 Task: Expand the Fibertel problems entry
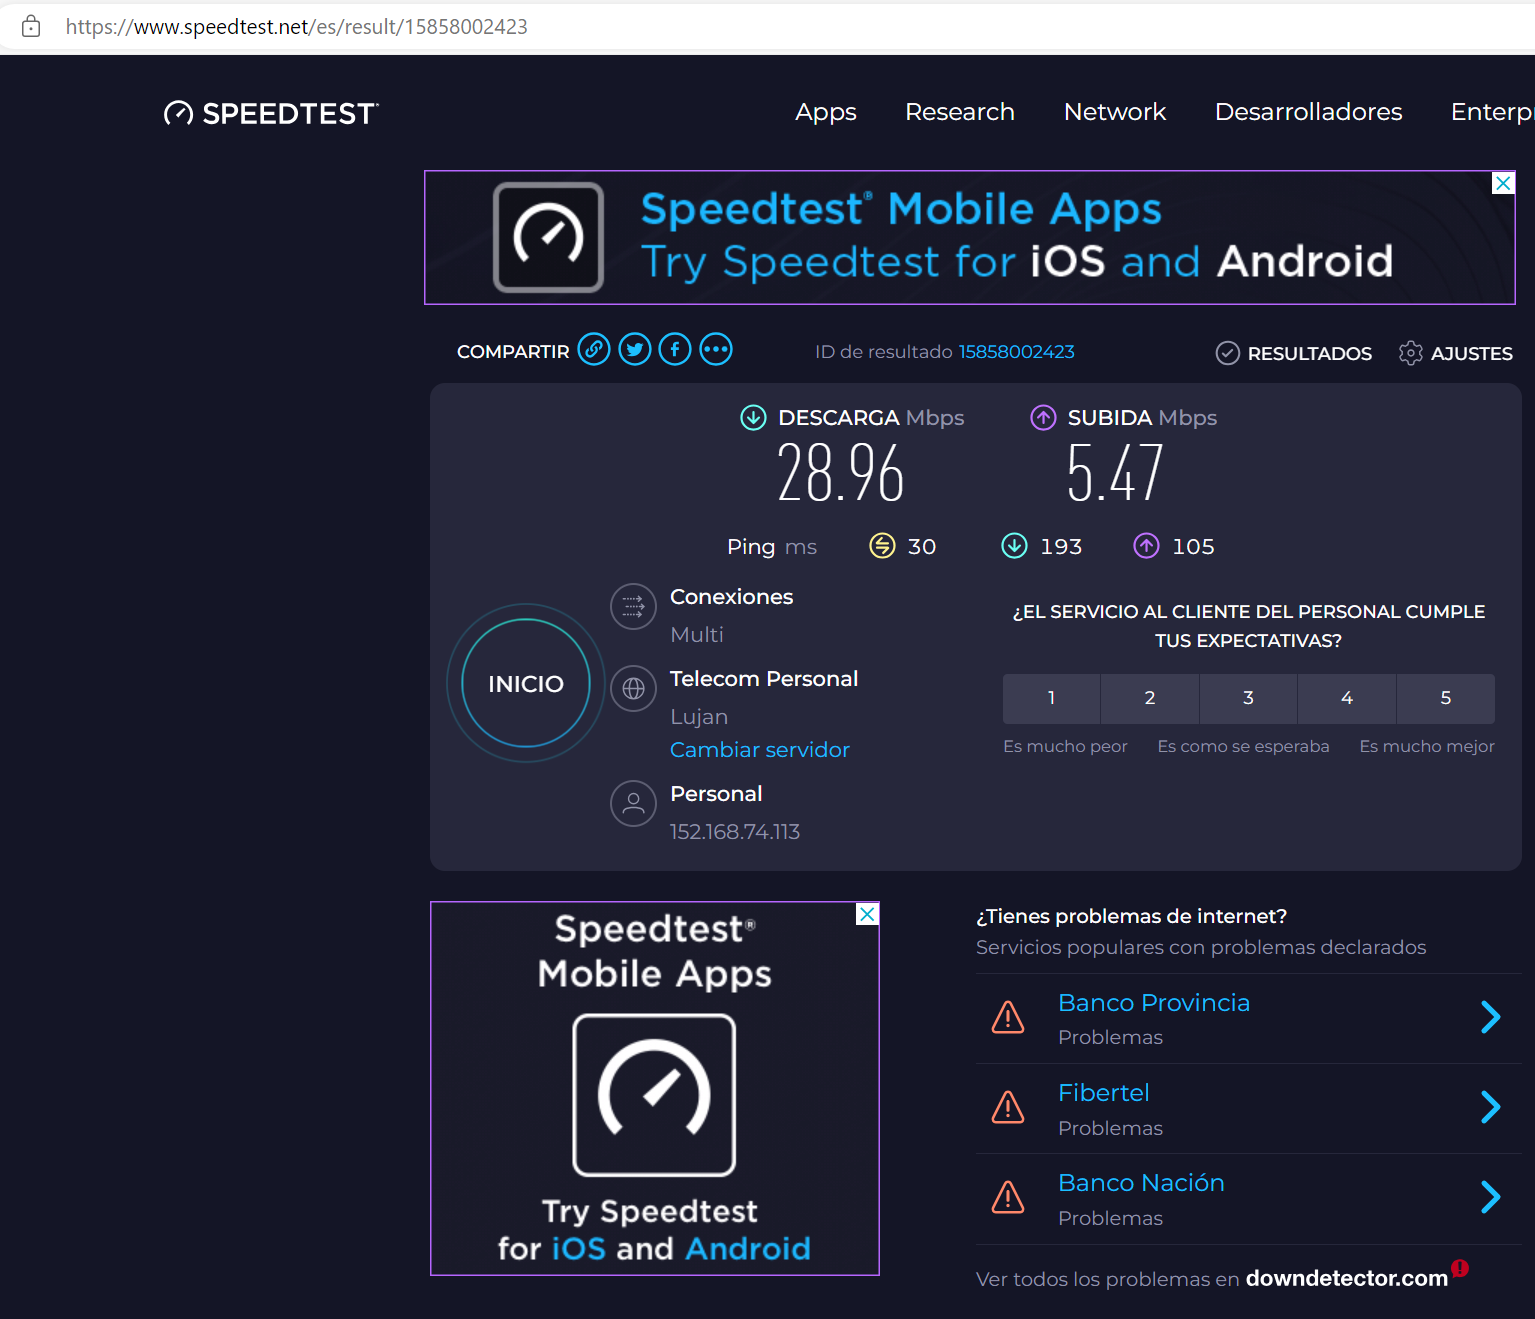tap(1490, 1107)
